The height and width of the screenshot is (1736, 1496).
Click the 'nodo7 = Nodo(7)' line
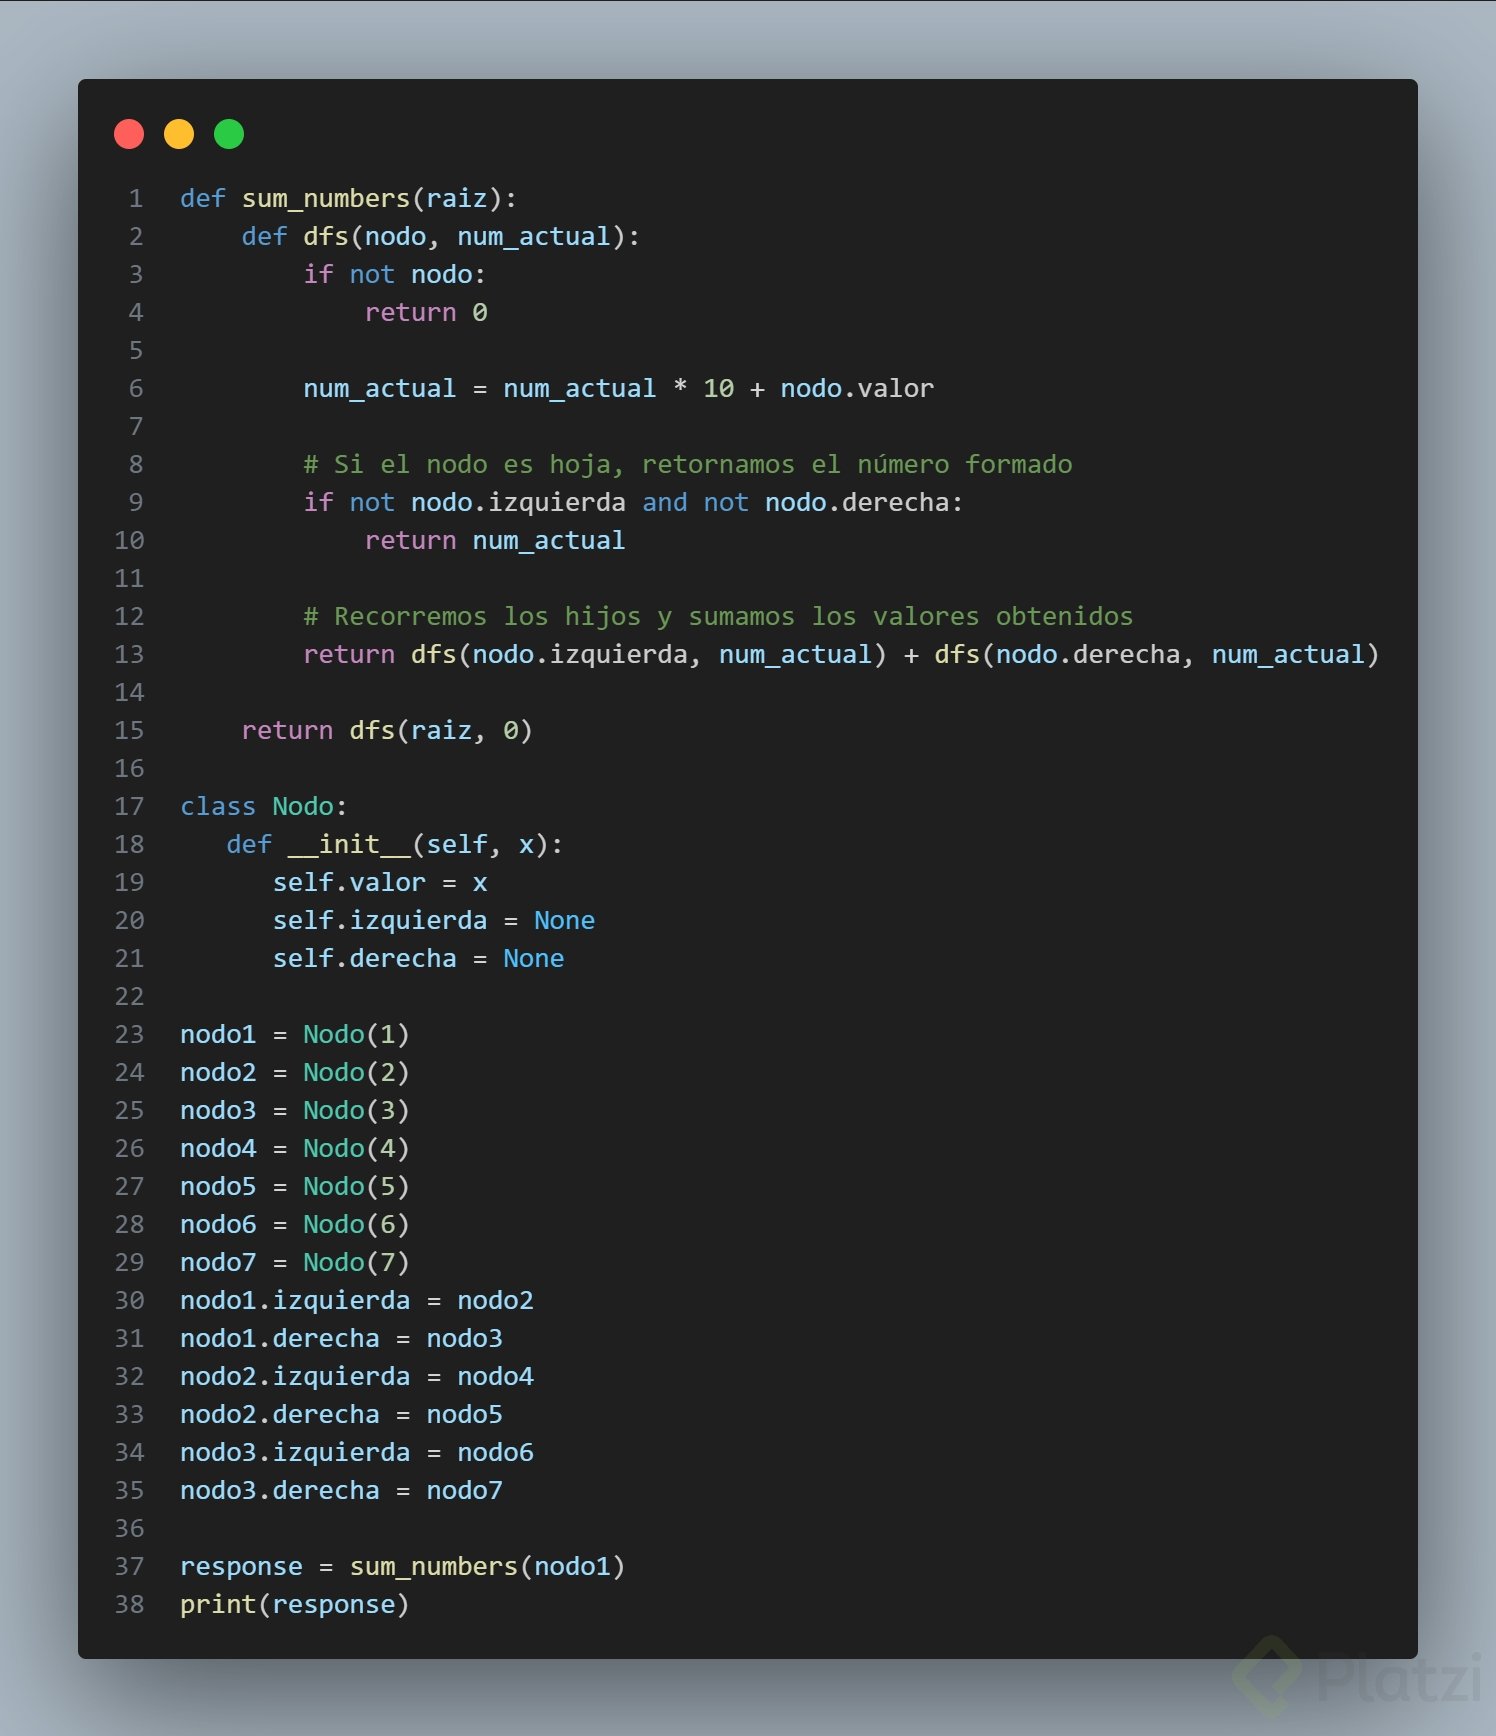point(295,1262)
